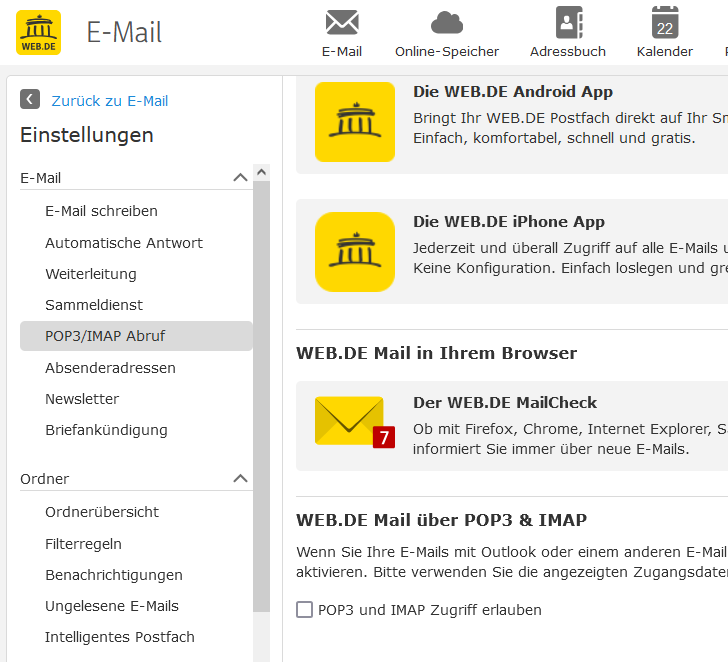
Task: Click the Ordner section header text
Action: click(x=45, y=479)
